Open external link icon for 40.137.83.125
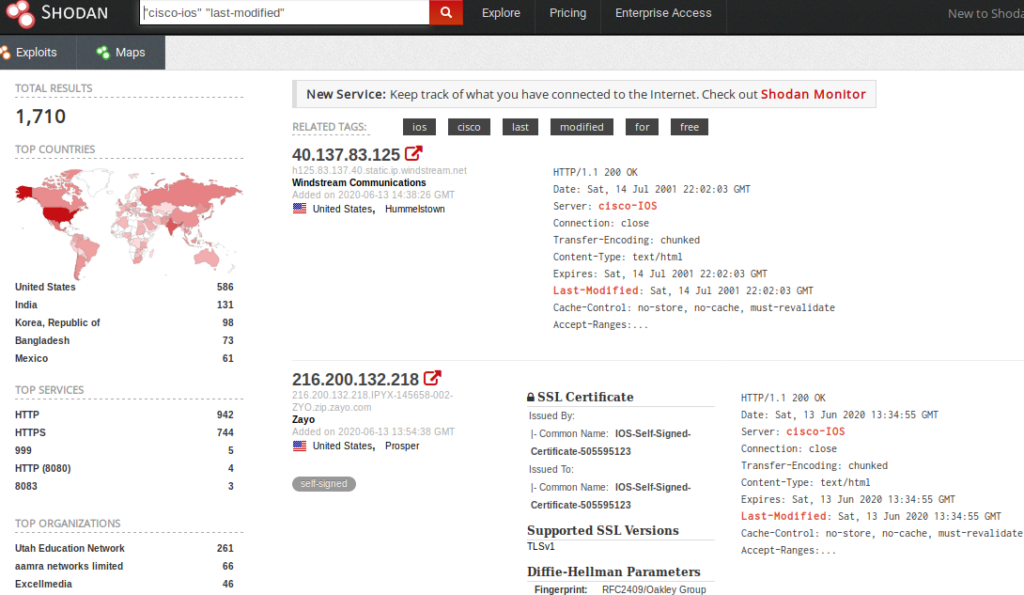 413,153
